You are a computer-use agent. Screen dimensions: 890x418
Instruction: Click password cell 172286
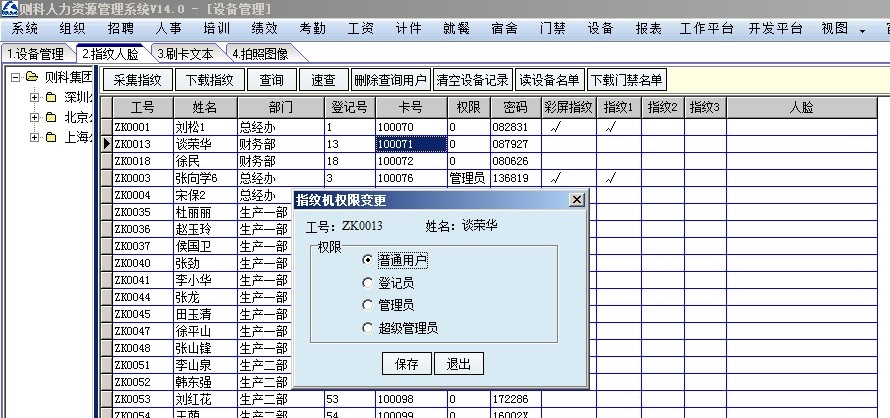tap(515, 399)
